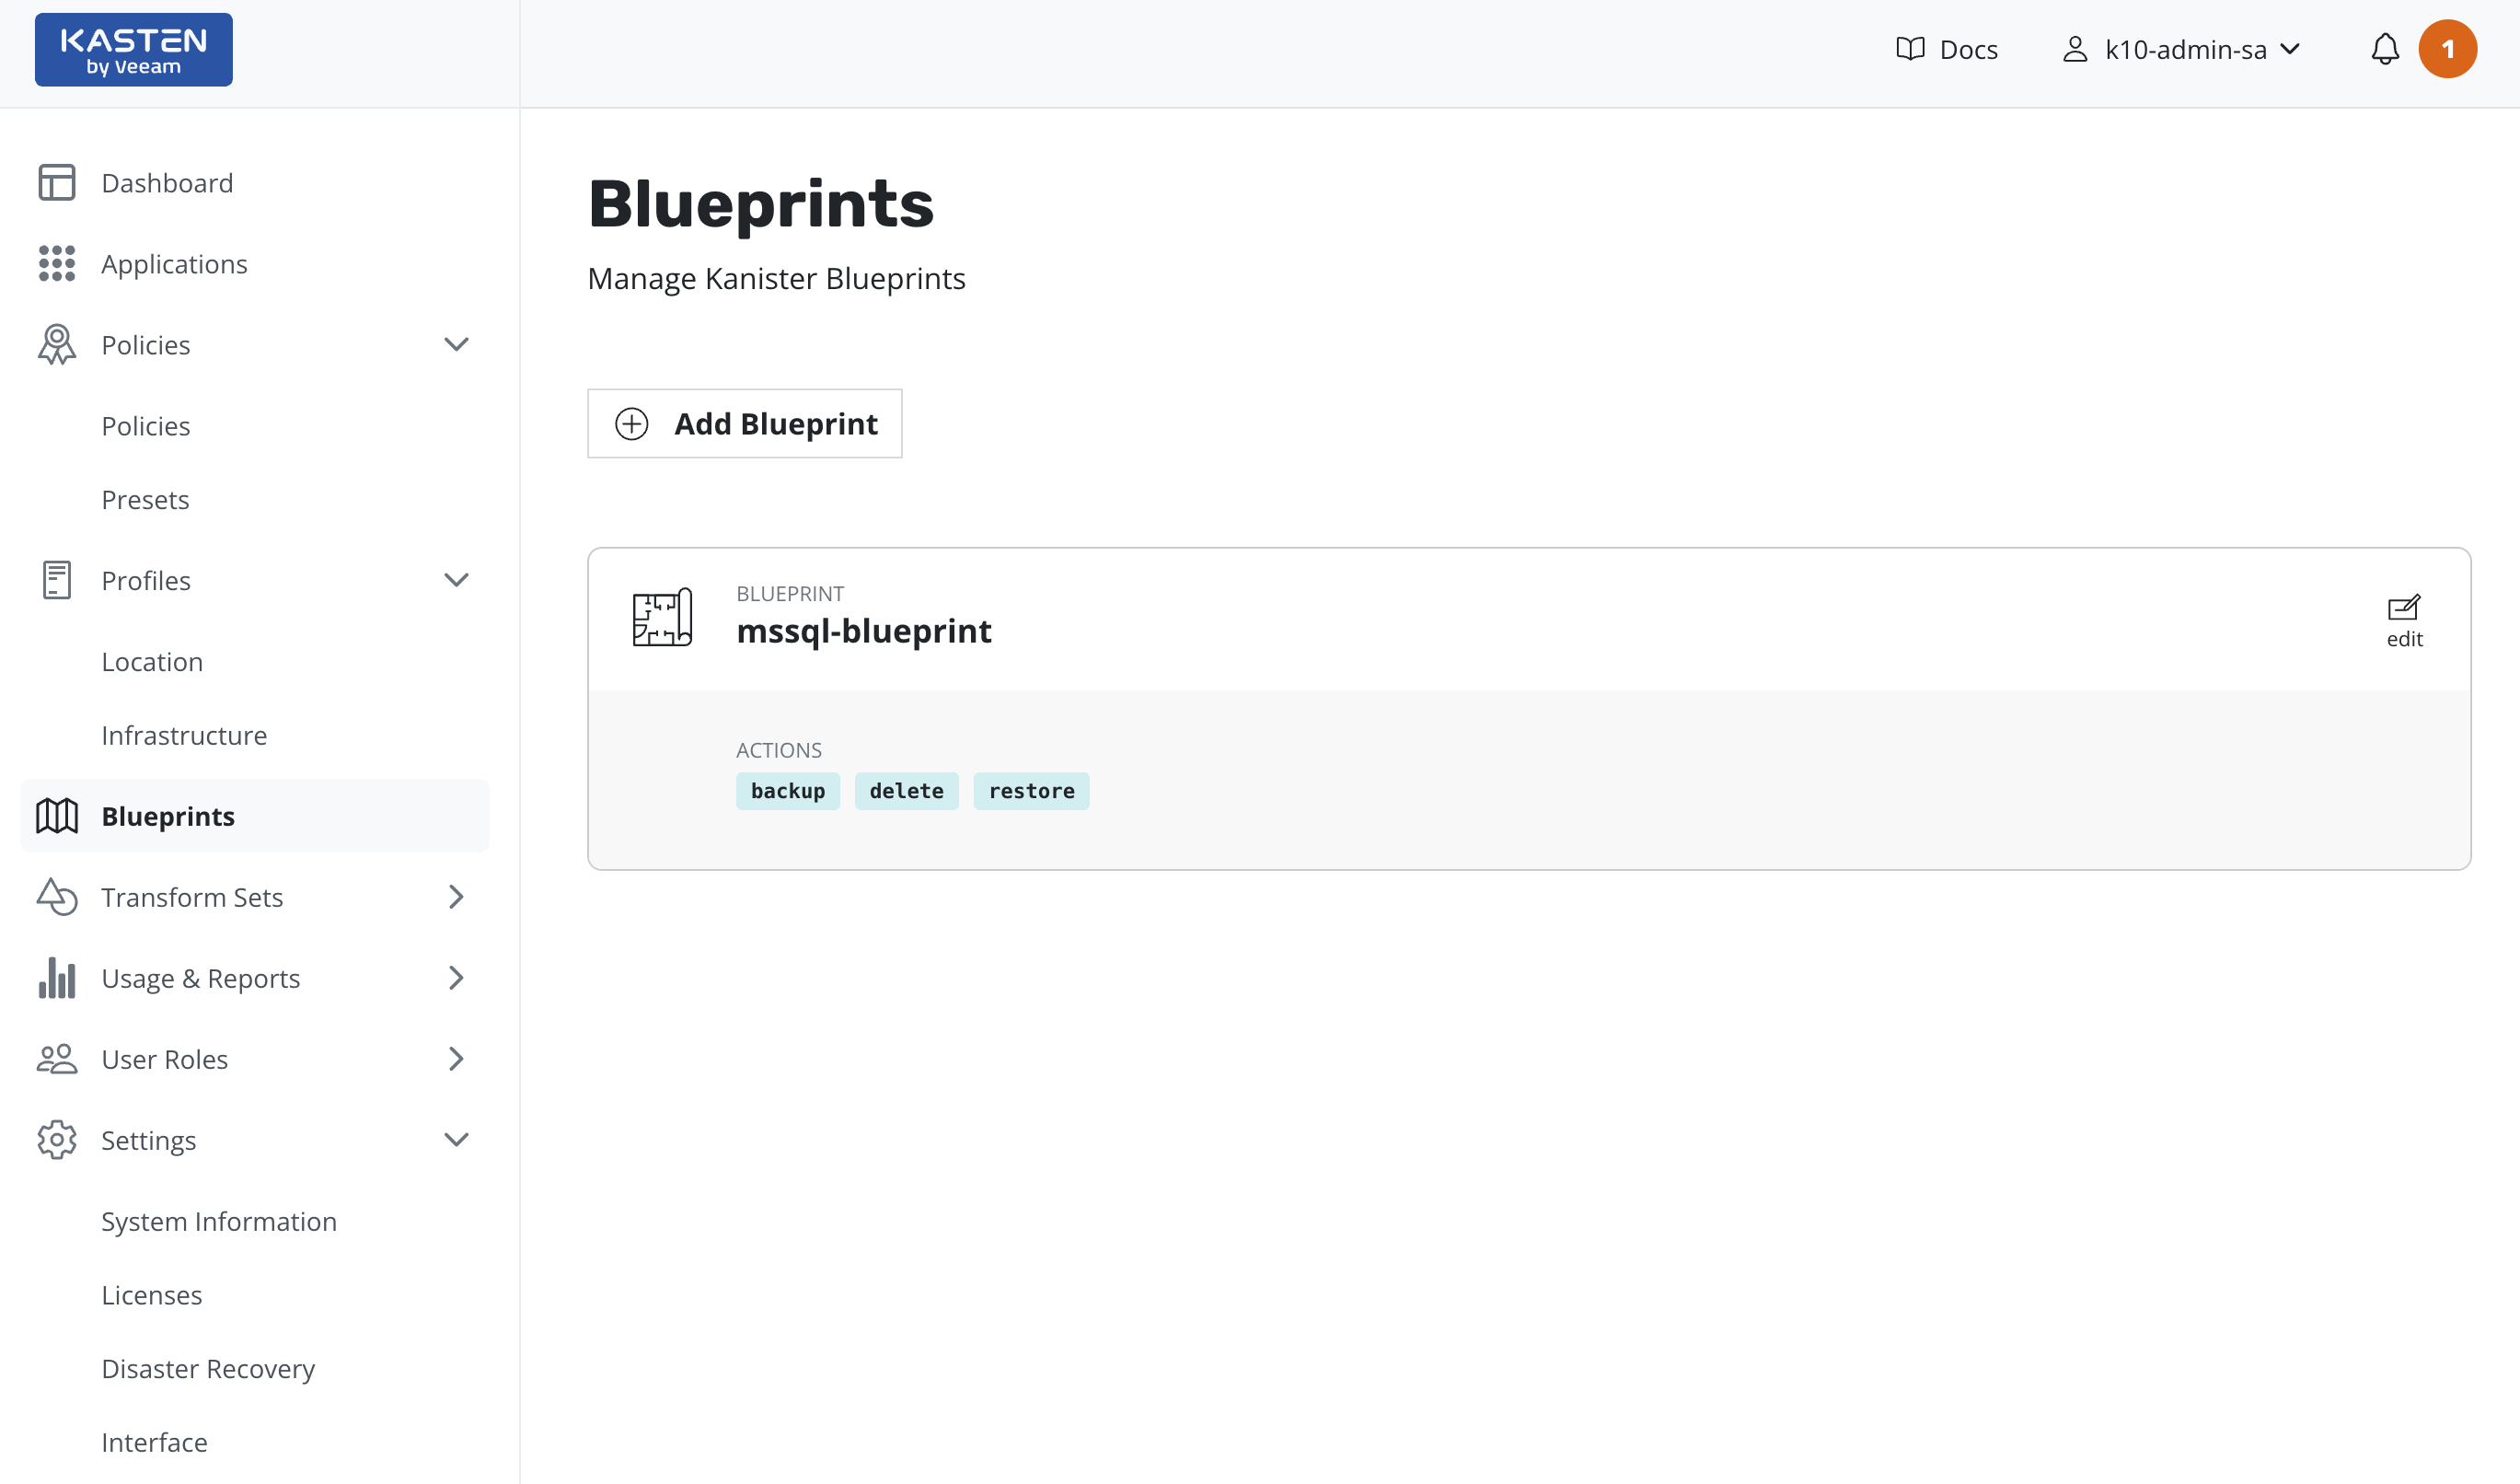Click the Dashboard sidebar icon
Screen dimensions: 2520x1484
[57, 183]
